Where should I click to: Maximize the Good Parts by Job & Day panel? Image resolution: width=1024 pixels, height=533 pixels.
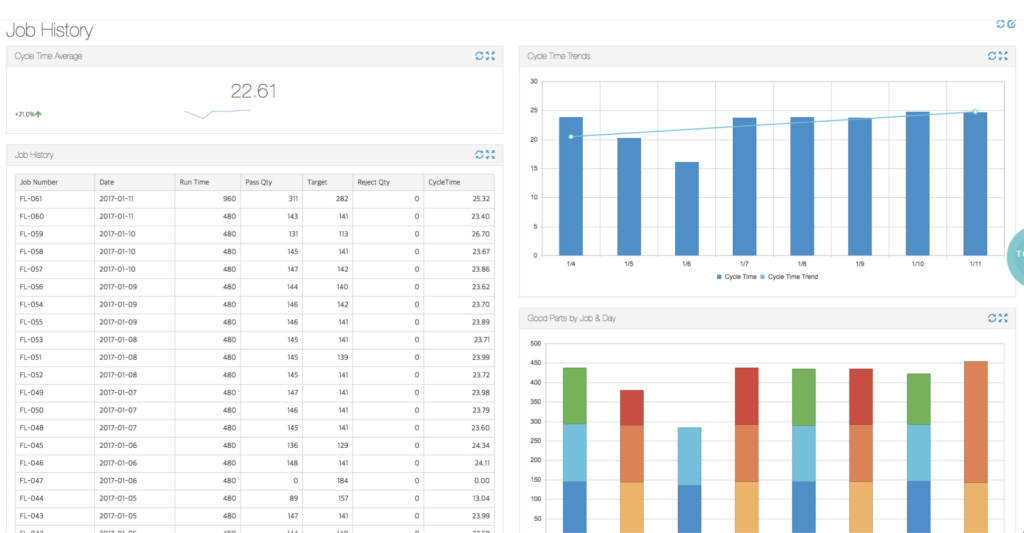[x=1003, y=318]
